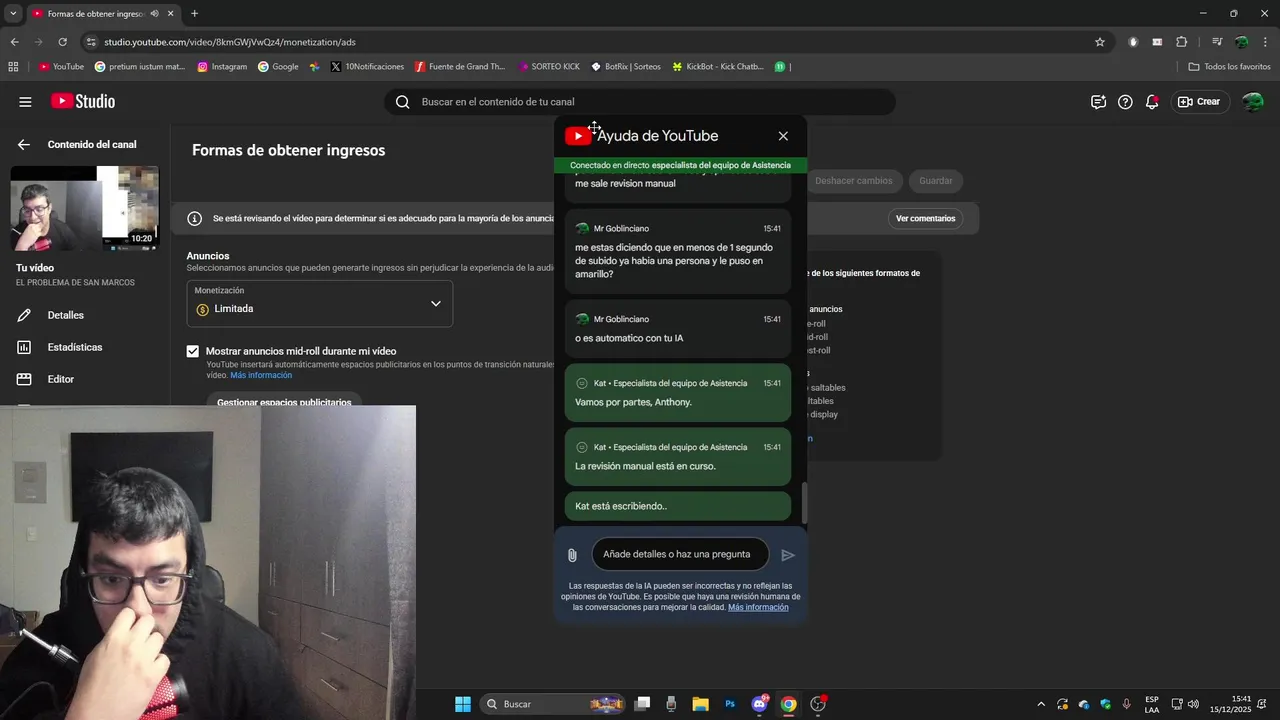Click Chrome profile avatar in toolbar
The image size is (1280, 720).
click(x=1241, y=42)
